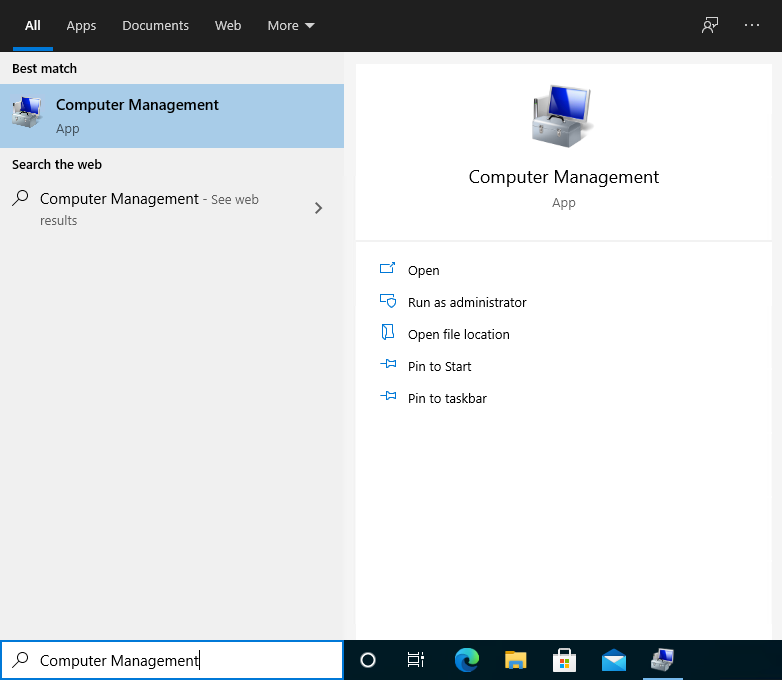Click the Best match heading

[x=44, y=68]
